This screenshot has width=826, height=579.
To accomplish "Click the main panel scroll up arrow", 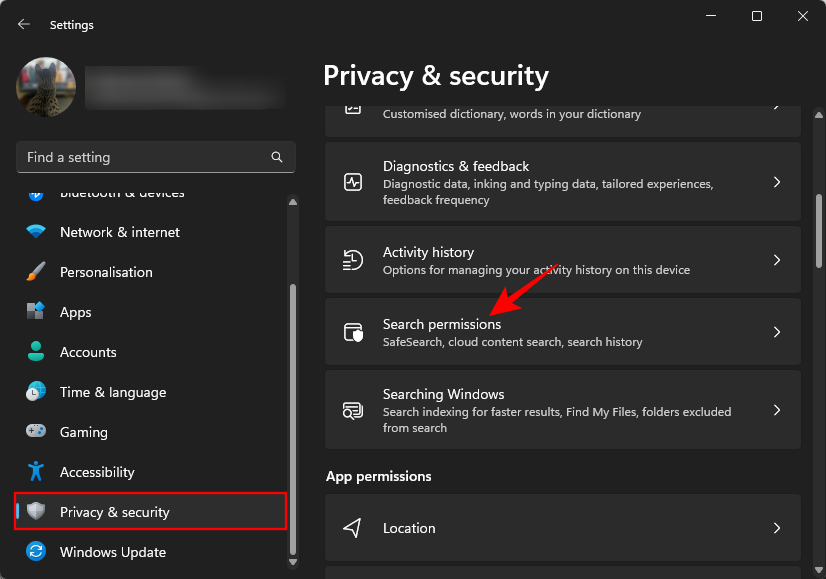I will tap(819, 114).
